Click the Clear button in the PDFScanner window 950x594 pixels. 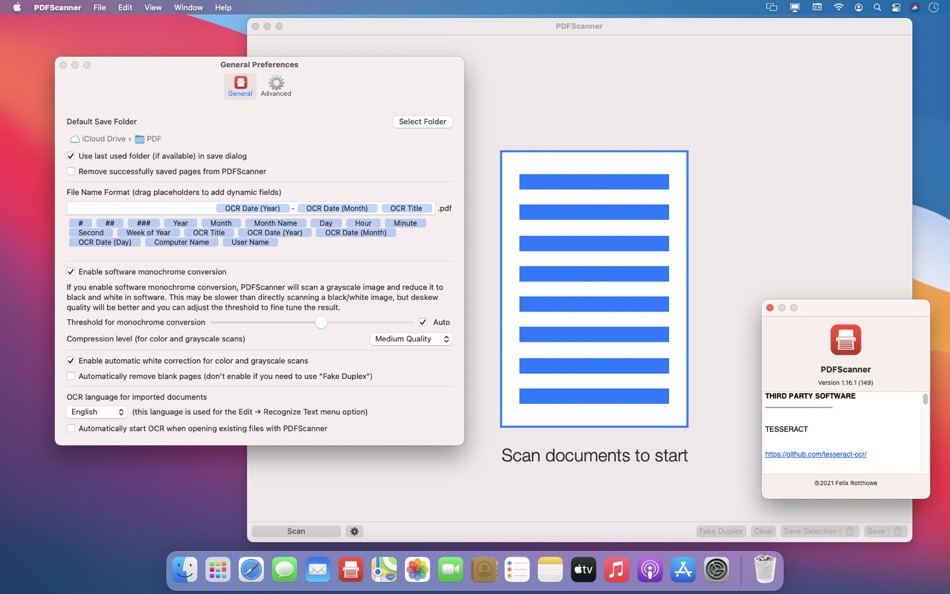[763, 532]
